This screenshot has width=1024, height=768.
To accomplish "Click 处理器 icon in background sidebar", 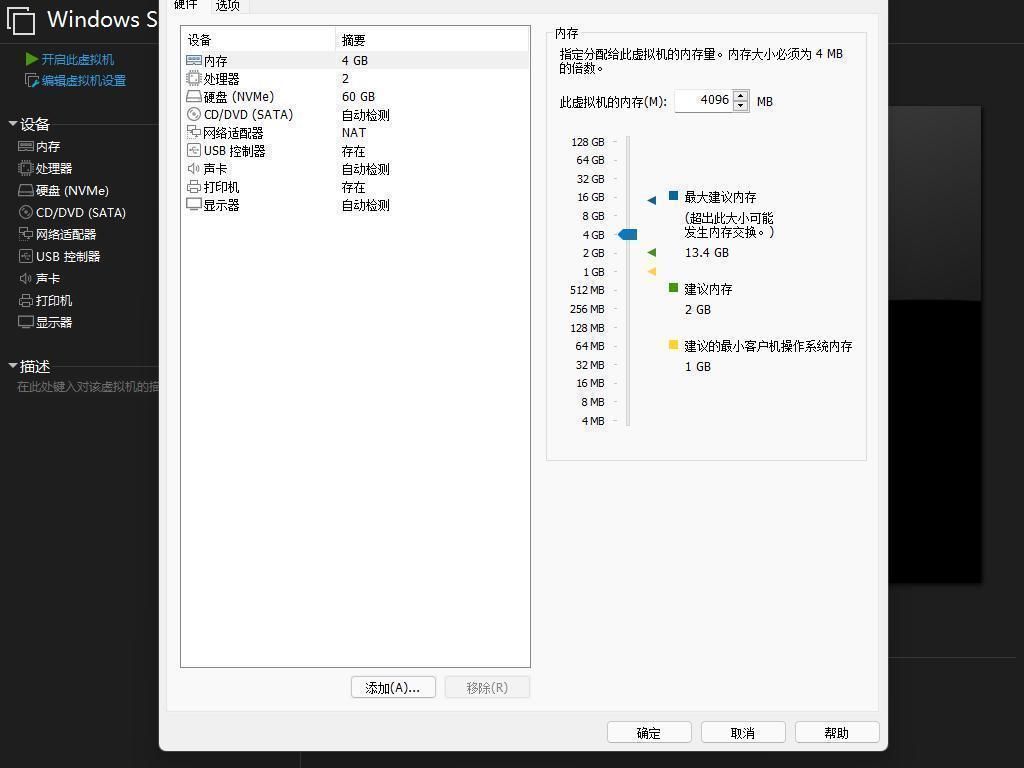I will (x=25, y=168).
